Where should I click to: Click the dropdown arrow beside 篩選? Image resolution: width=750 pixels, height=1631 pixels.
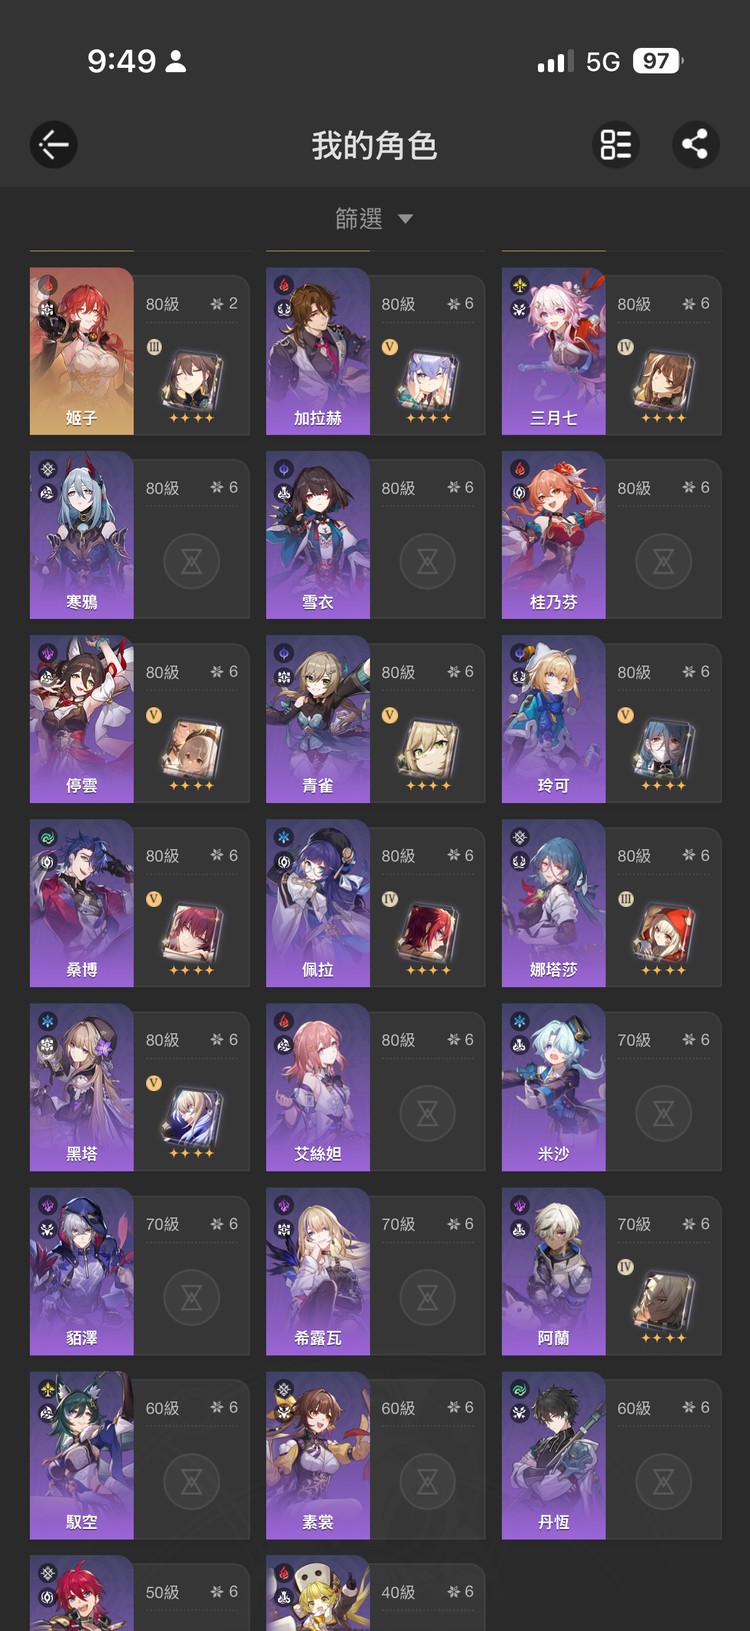[405, 219]
